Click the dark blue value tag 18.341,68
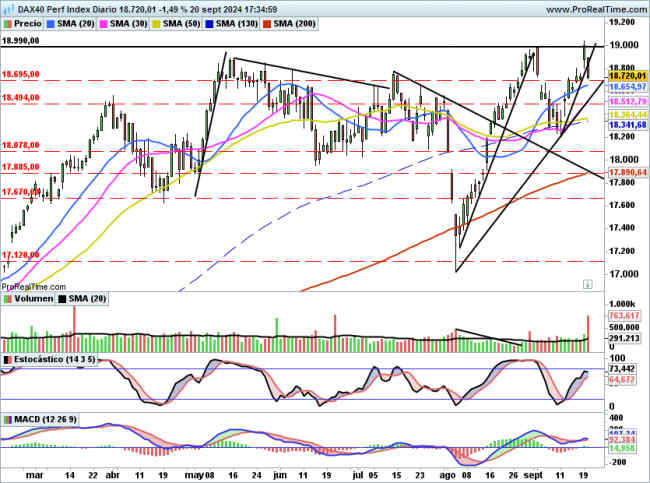The width and height of the screenshot is (650, 483). click(x=628, y=124)
